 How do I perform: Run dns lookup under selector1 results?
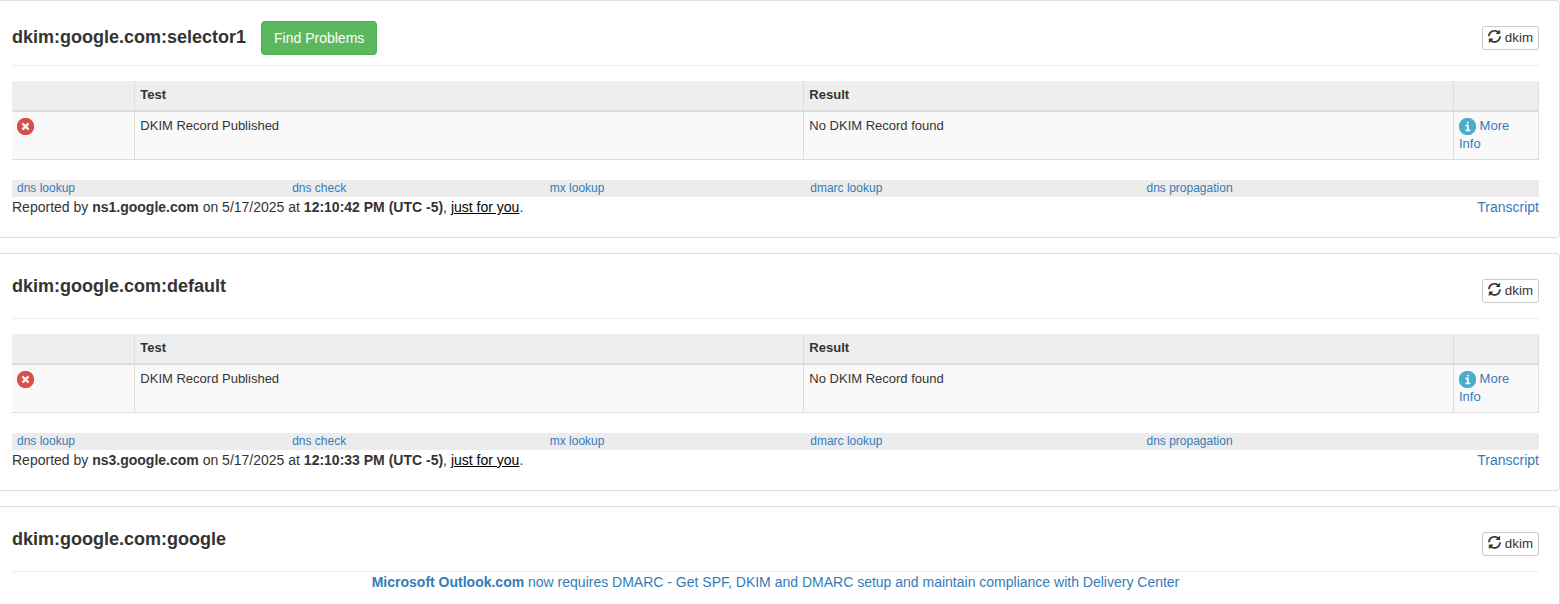46,188
